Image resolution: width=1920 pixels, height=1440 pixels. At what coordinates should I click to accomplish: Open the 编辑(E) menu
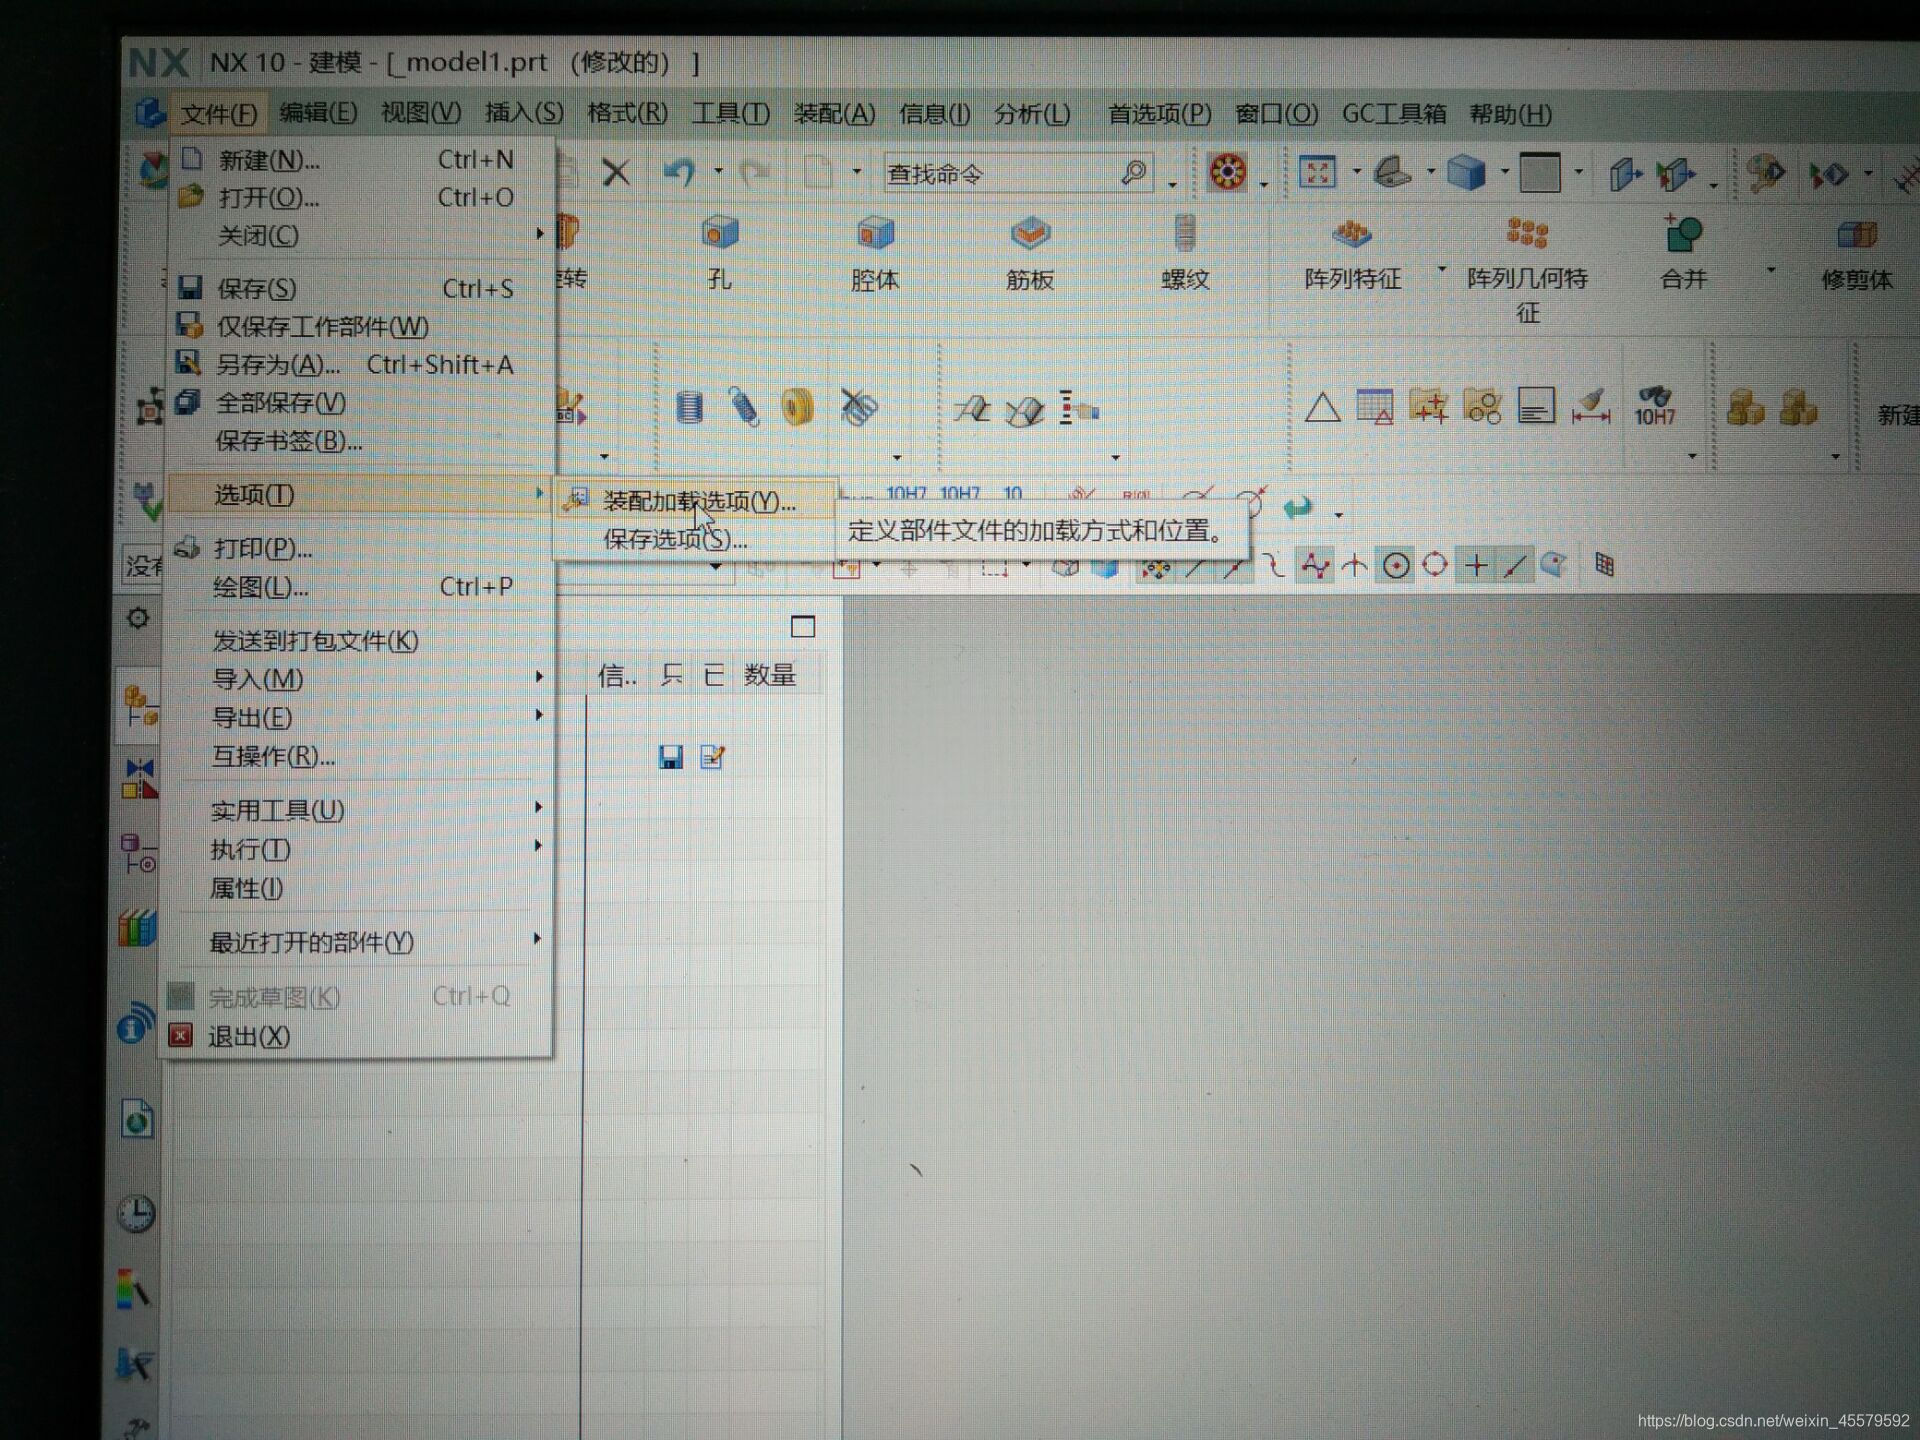[318, 112]
